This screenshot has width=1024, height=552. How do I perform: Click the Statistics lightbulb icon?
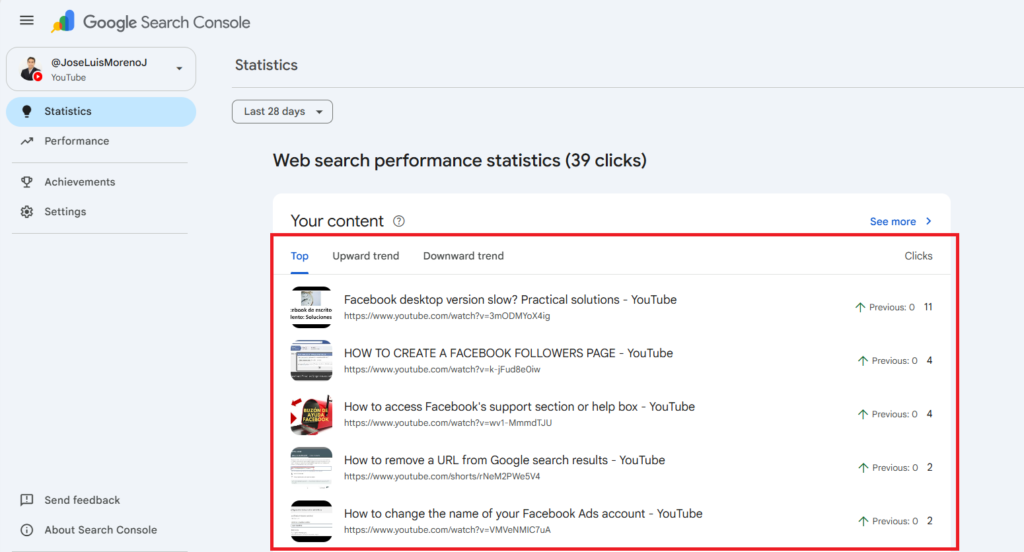[x=27, y=112]
